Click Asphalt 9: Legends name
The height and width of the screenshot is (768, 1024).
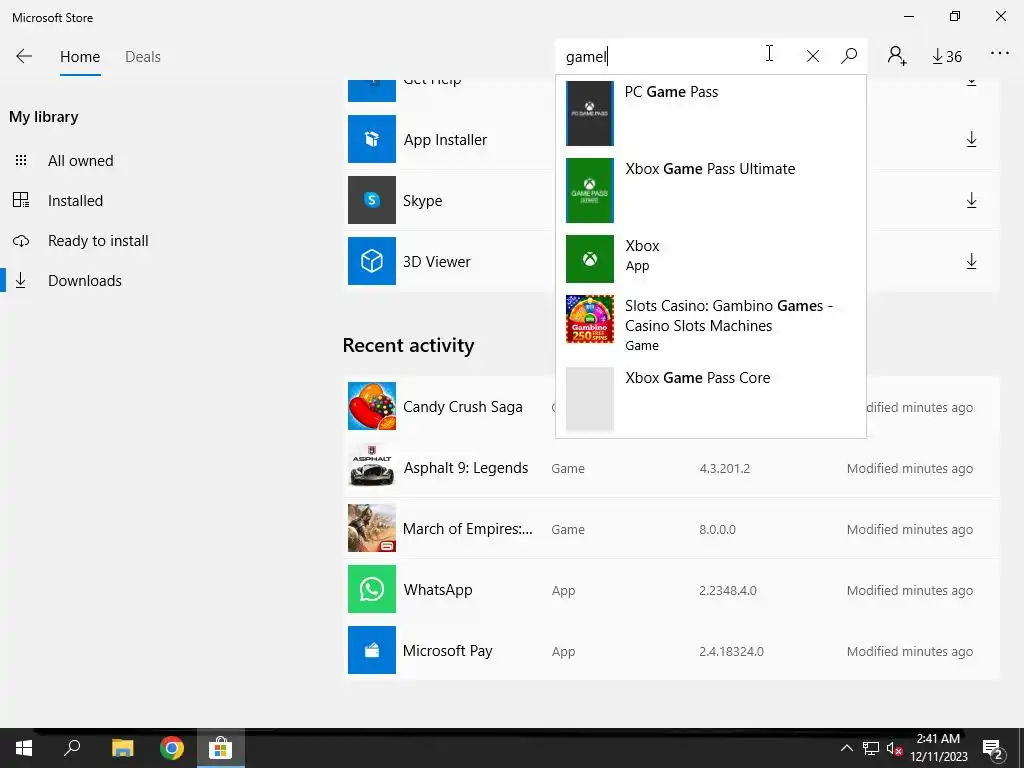tap(466, 468)
